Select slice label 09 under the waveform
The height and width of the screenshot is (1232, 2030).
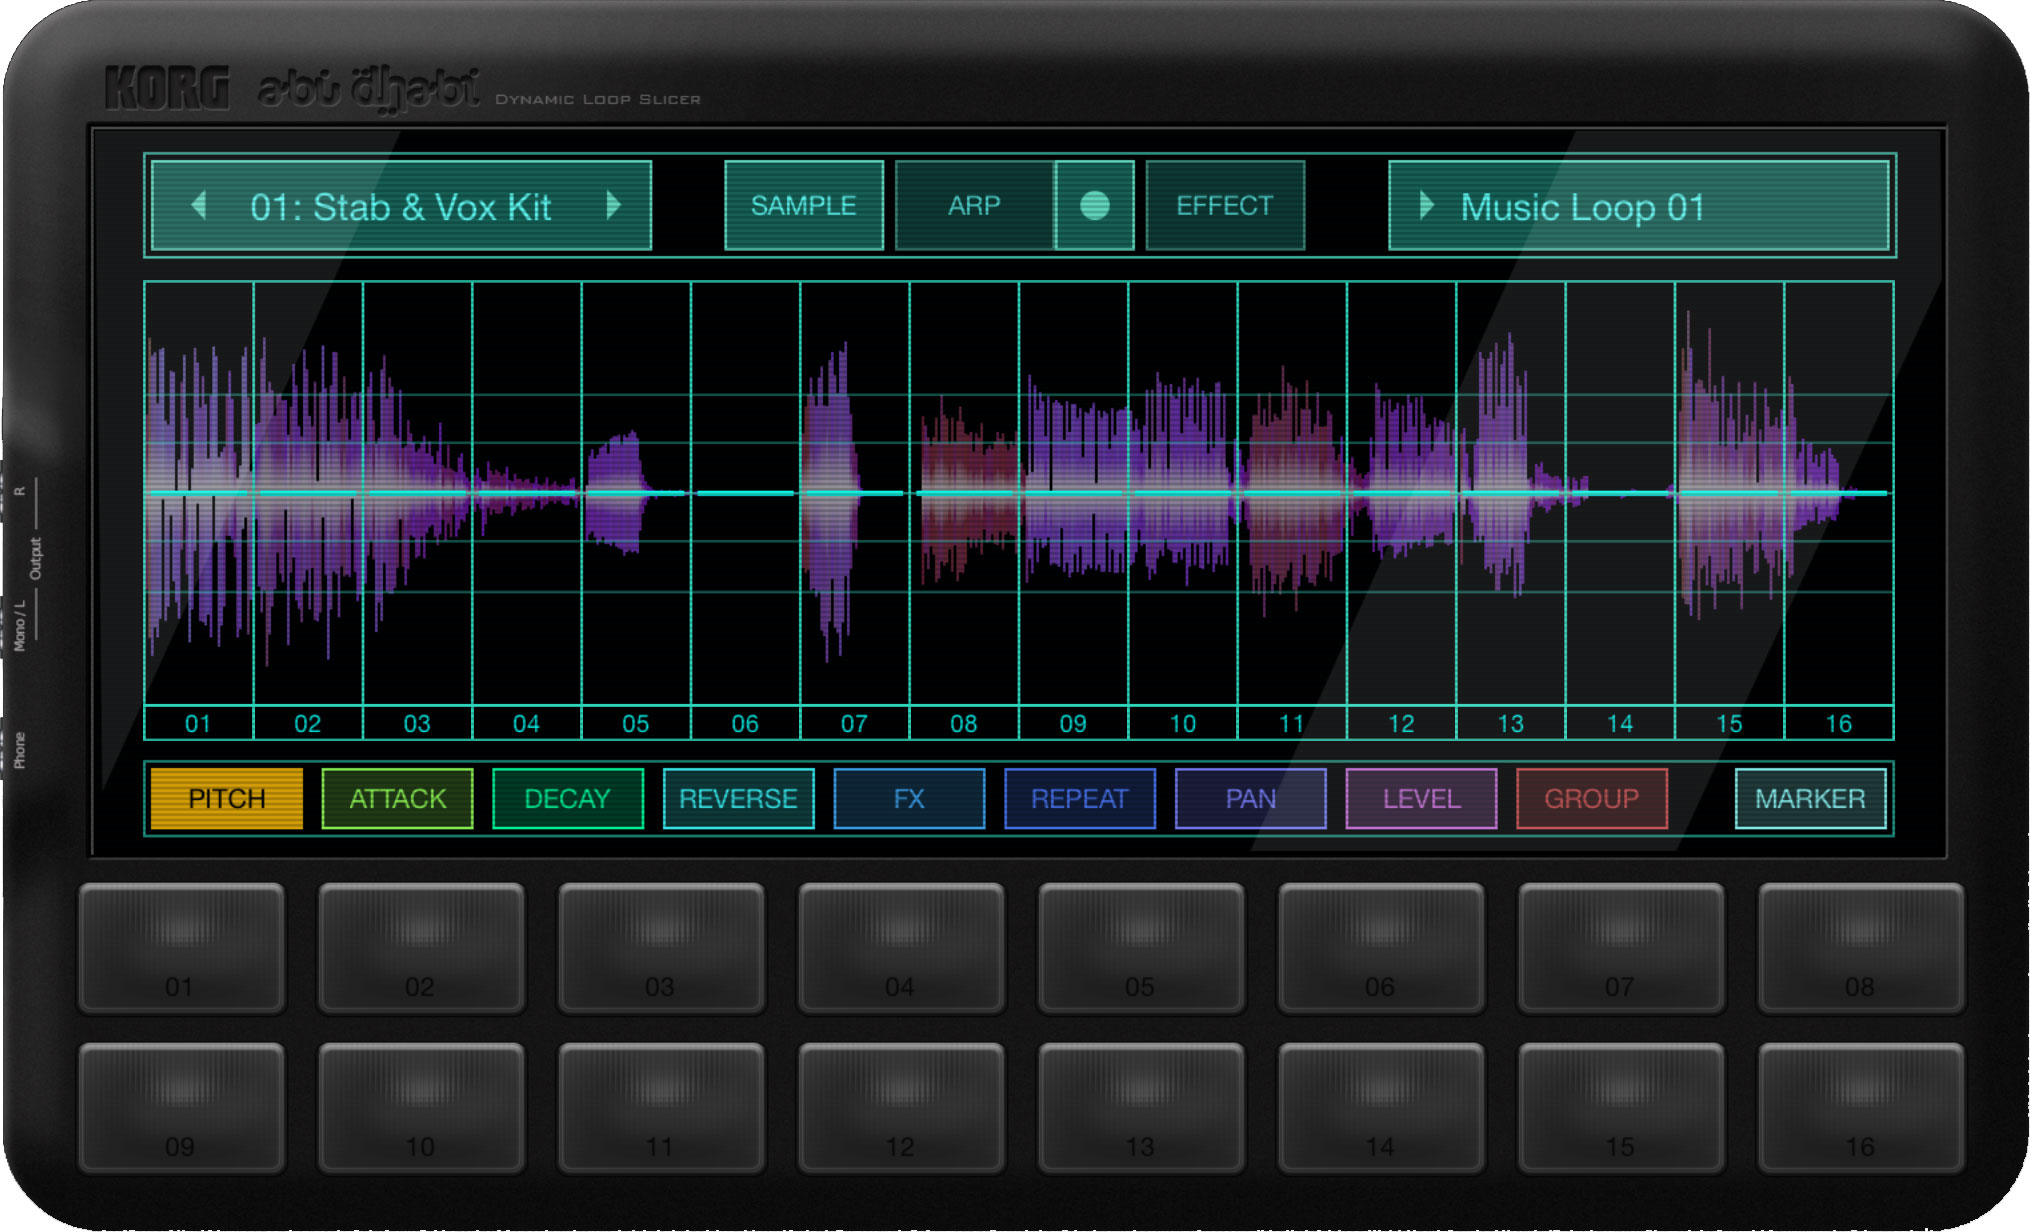[1073, 723]
